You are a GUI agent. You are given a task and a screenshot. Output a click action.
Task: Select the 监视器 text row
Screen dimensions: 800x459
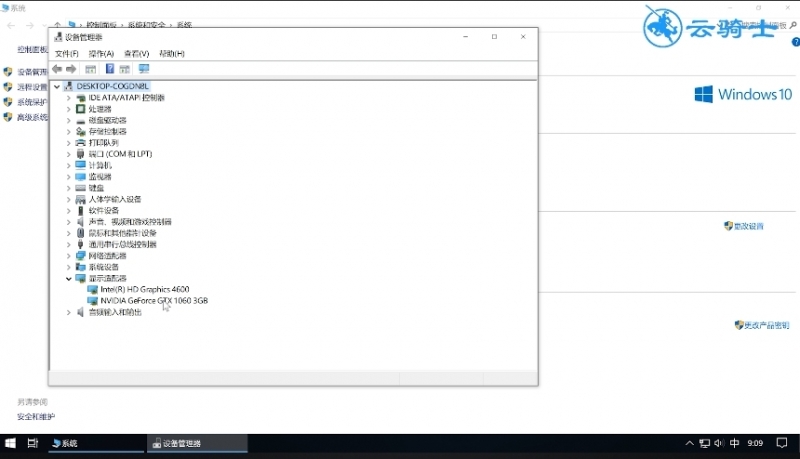pyautogui.click(x=100, y=176)
